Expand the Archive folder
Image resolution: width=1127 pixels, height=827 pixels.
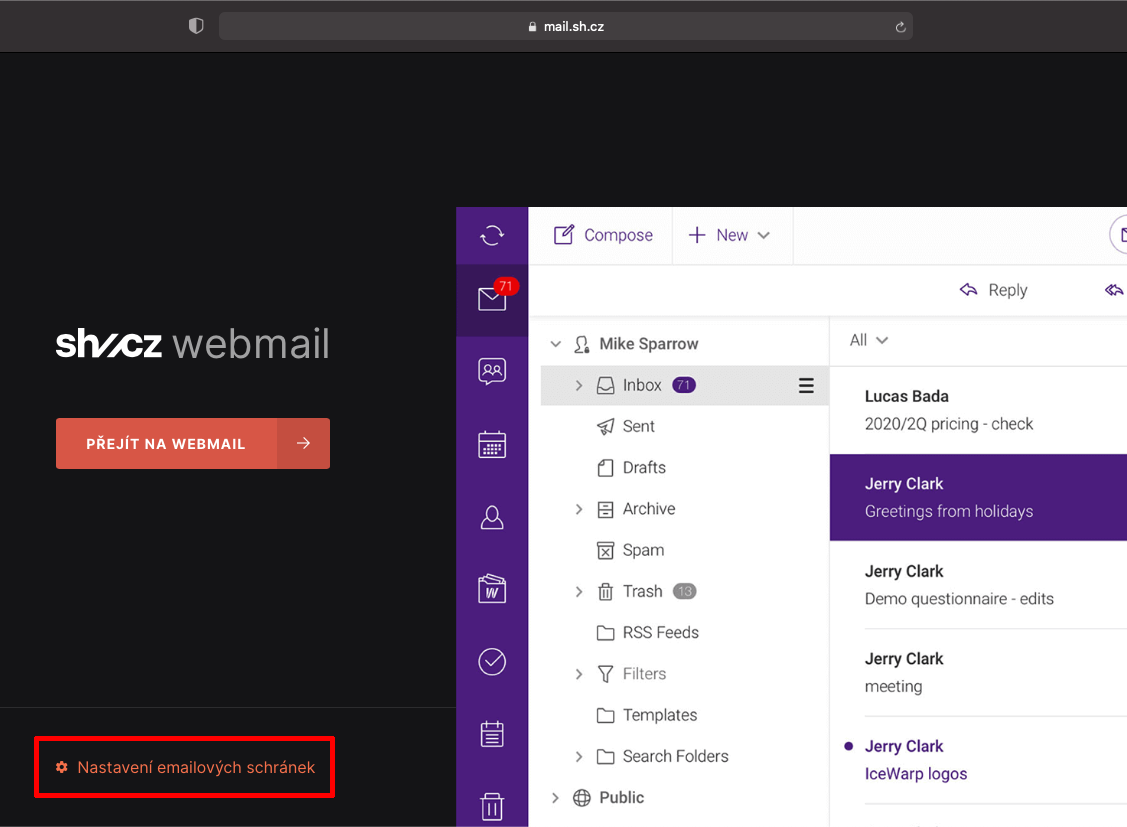point(579,509)
